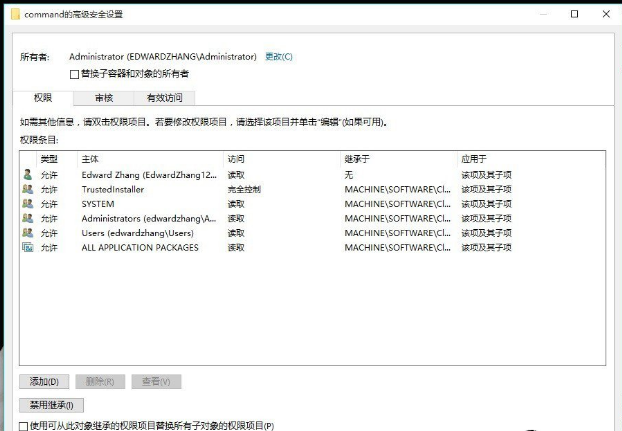Click the owner name Administrator (EDWARDZHANG\Administrator)

[163, 57]
